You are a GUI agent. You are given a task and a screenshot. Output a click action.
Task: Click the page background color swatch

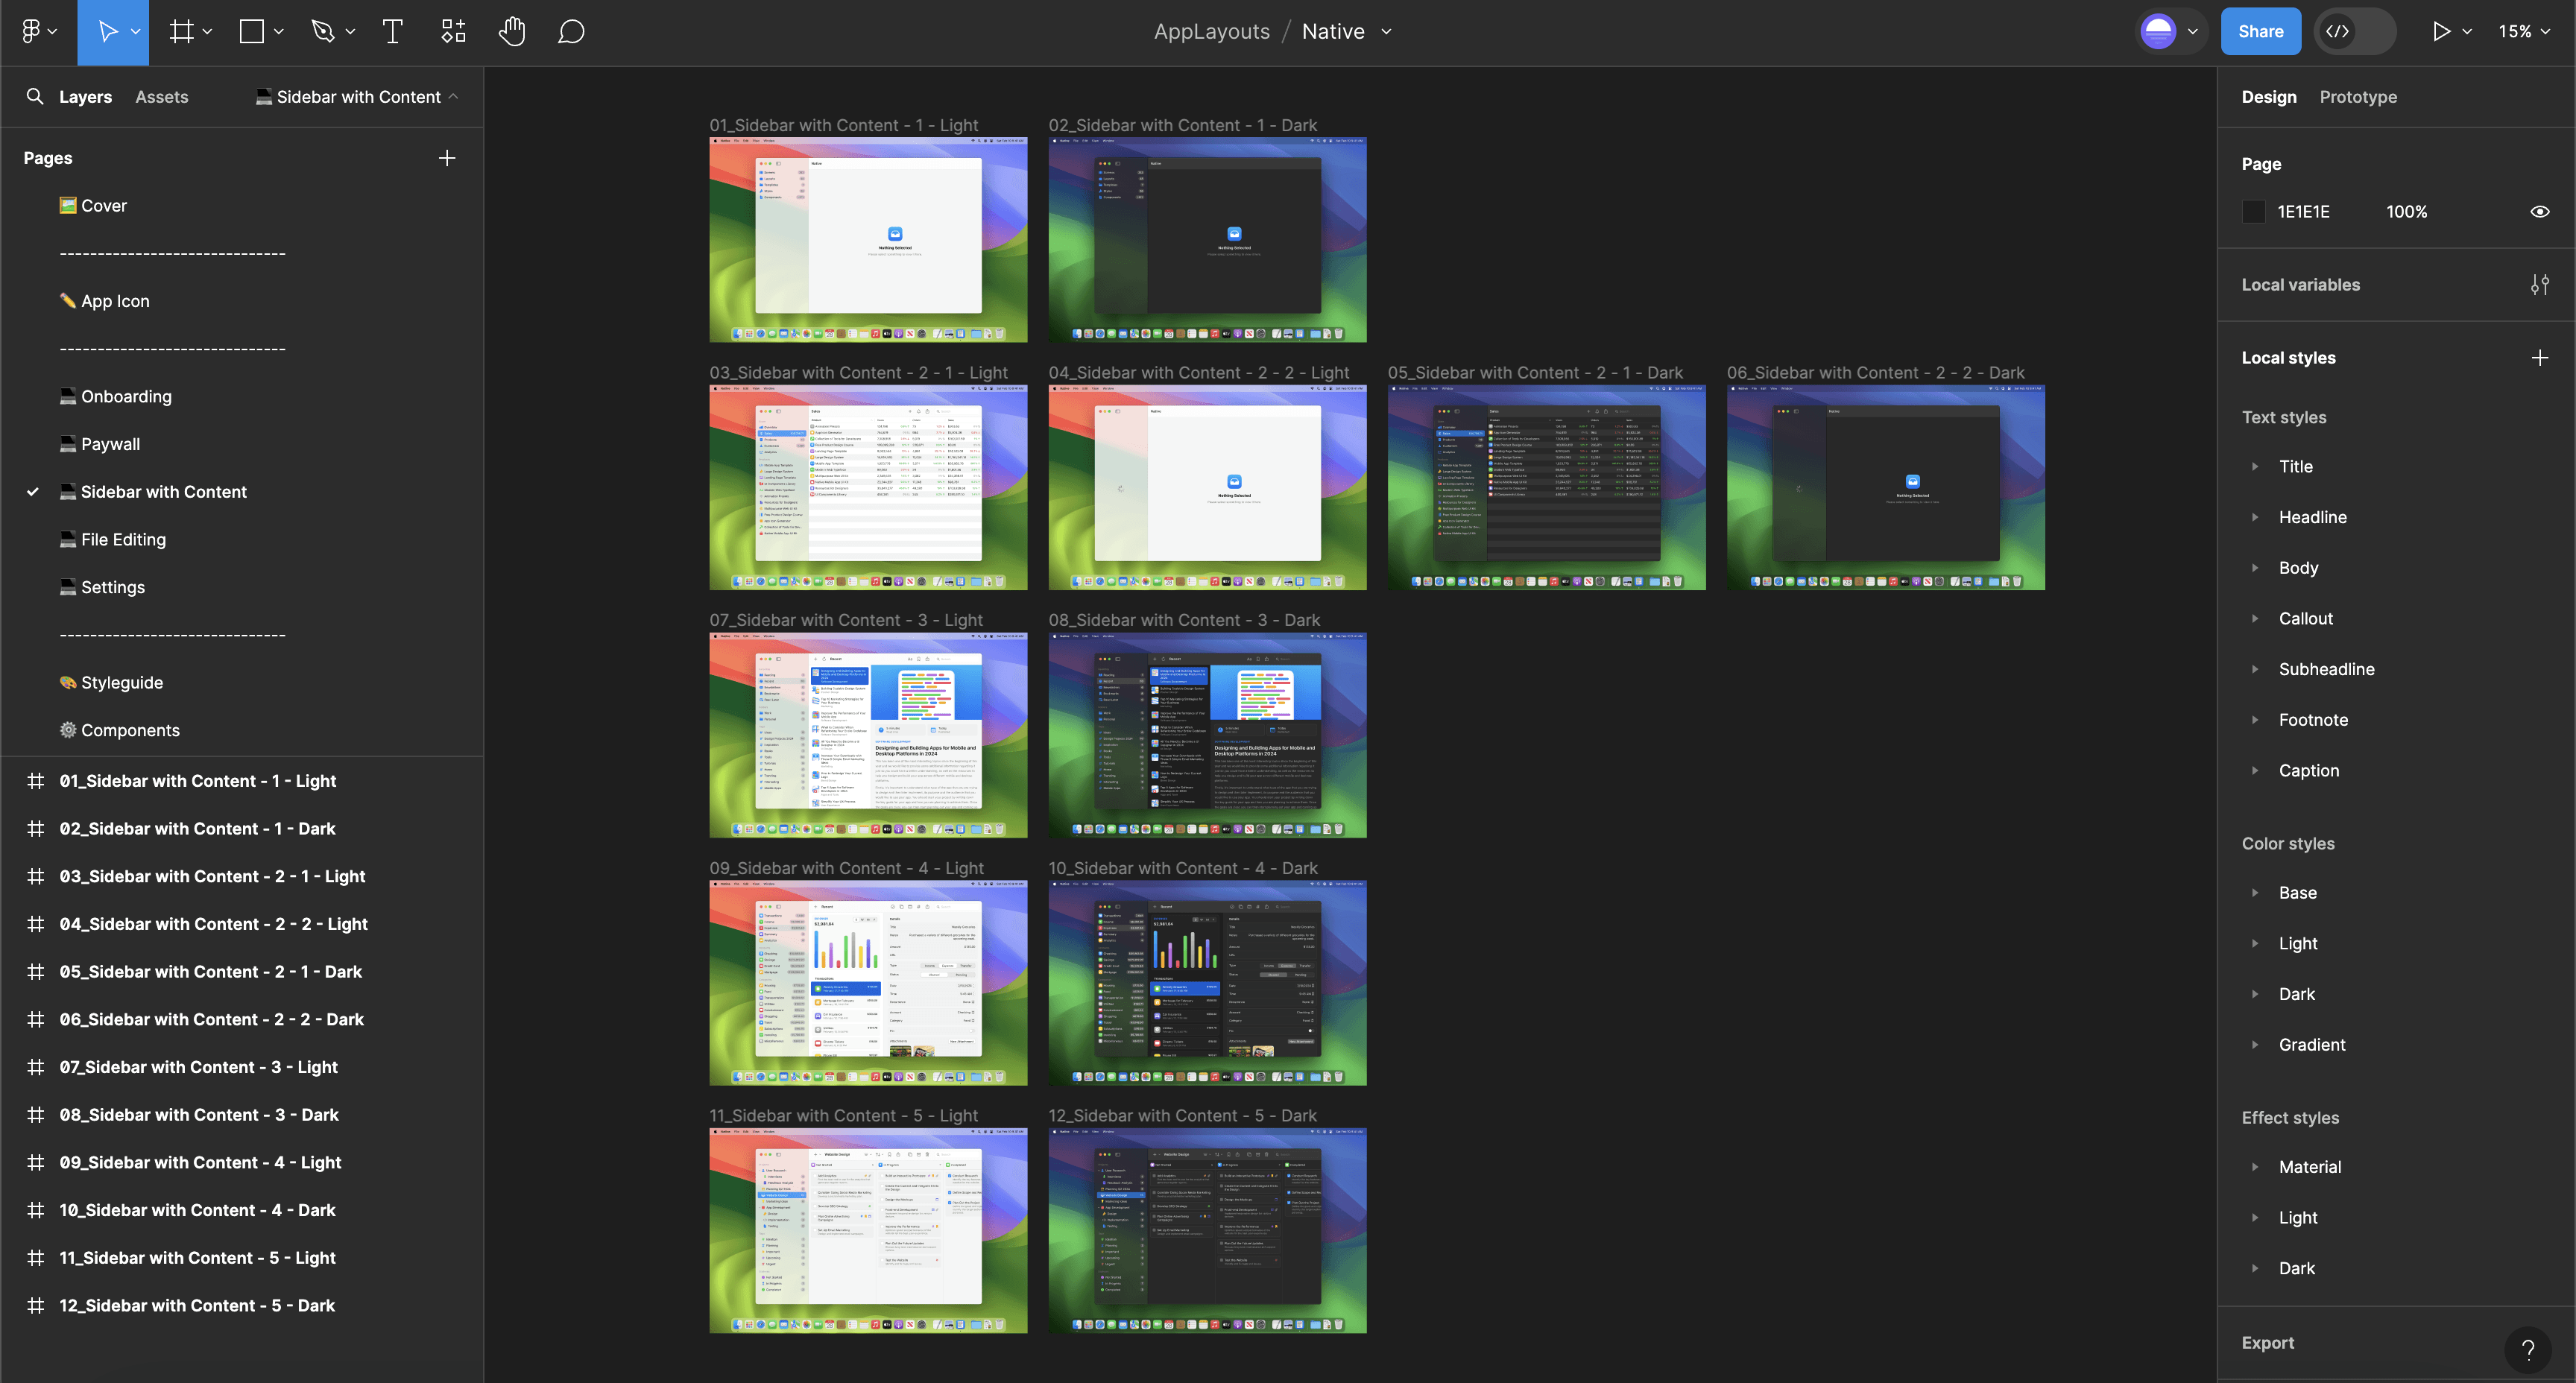[2253, 212]
